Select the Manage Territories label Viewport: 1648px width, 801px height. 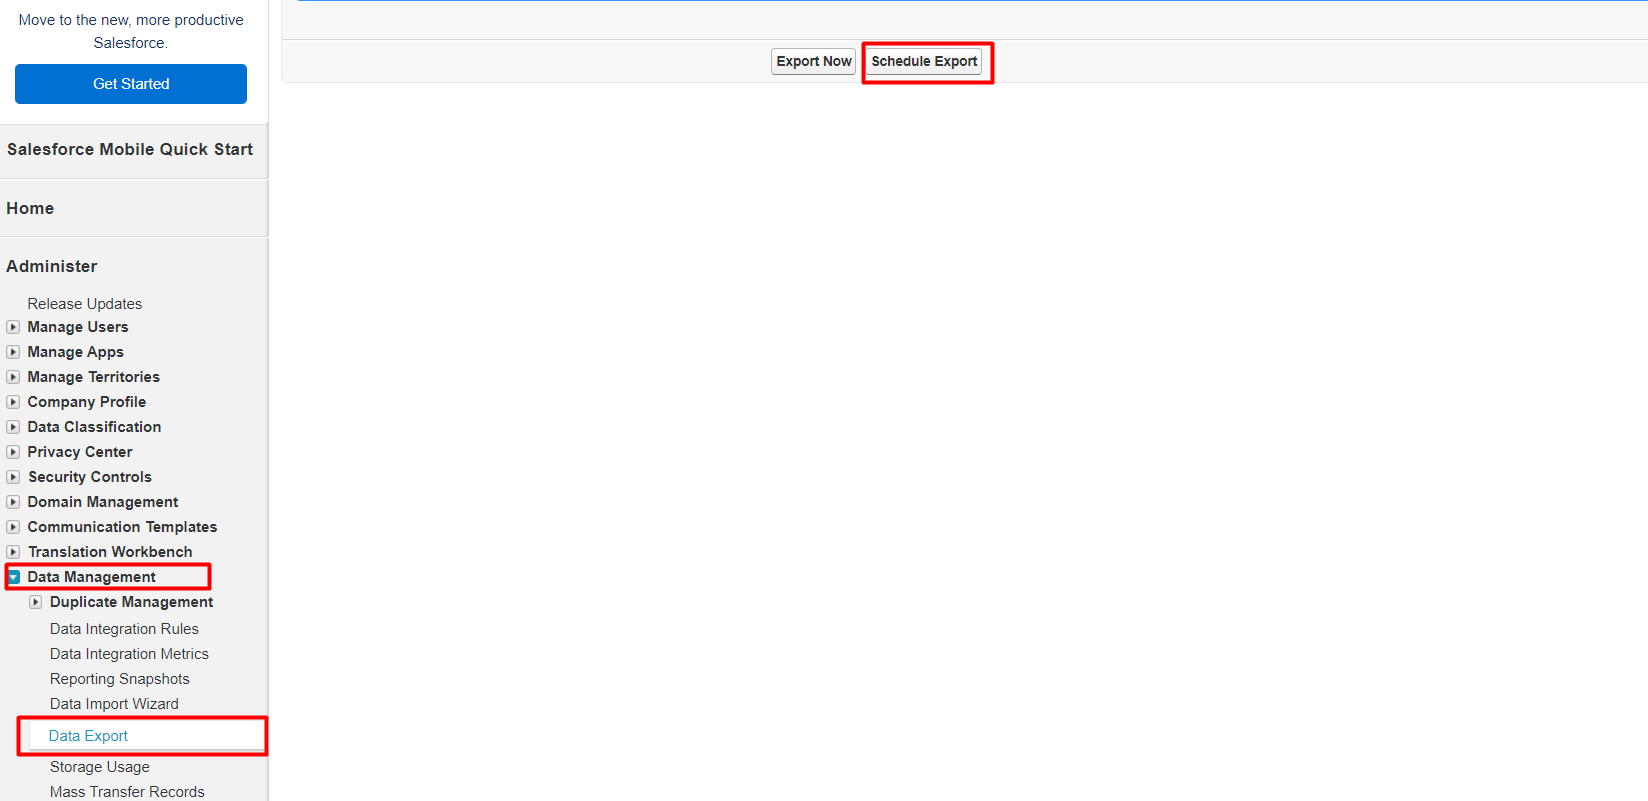pos(94,377)
